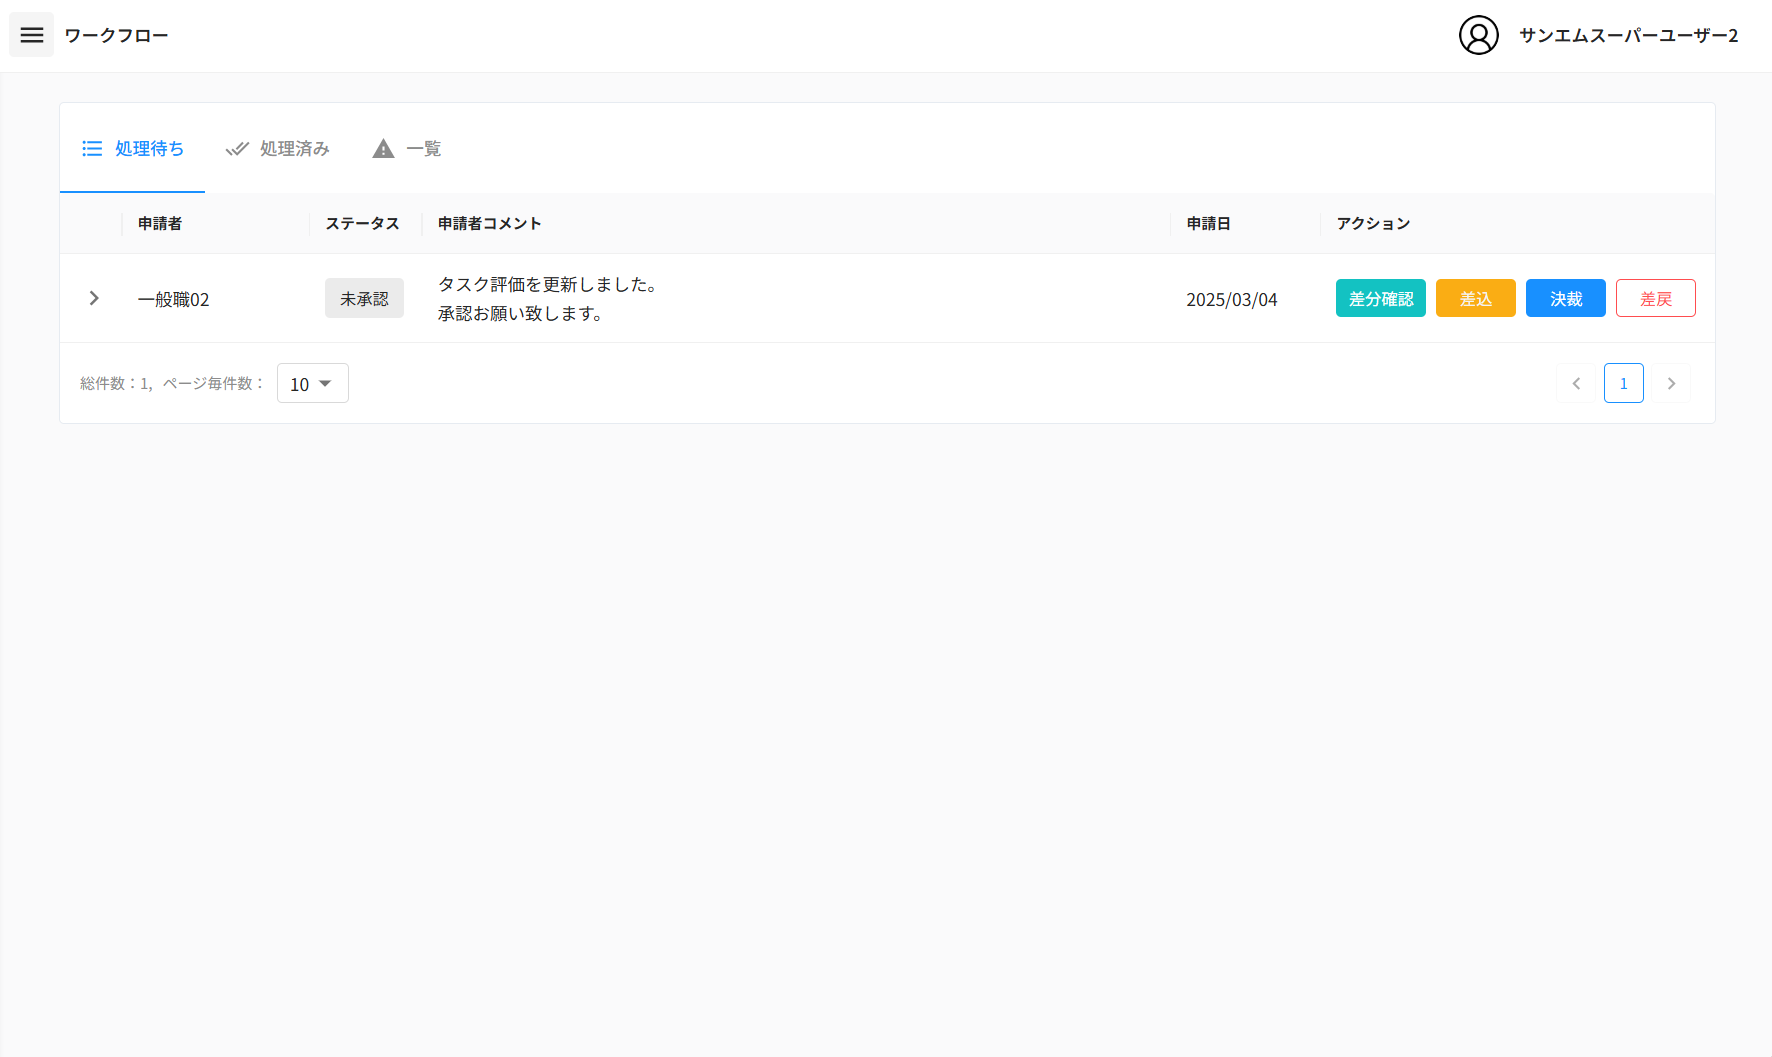Go to the previous page arrow
This screenshot has height=1057, width=1772.
(1576, 383)
